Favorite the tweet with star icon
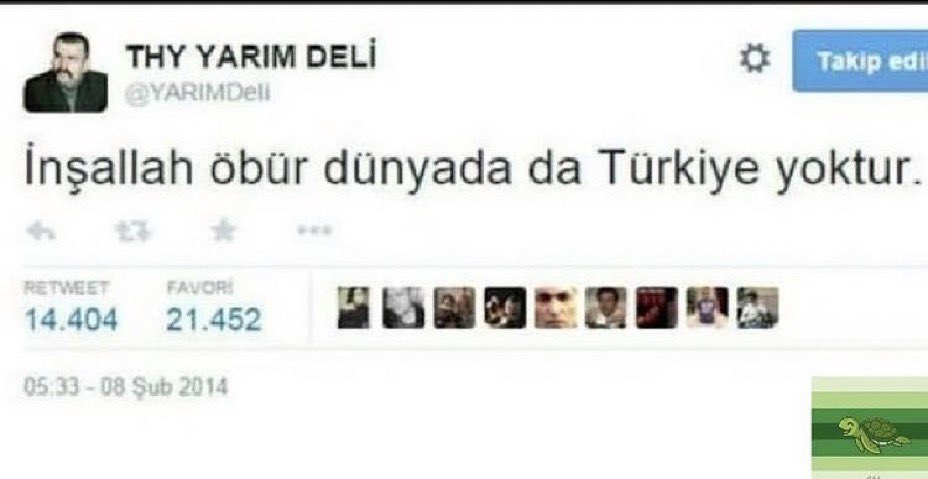The height and width of the screenshot is (479, 928). [x=223, y=232]
